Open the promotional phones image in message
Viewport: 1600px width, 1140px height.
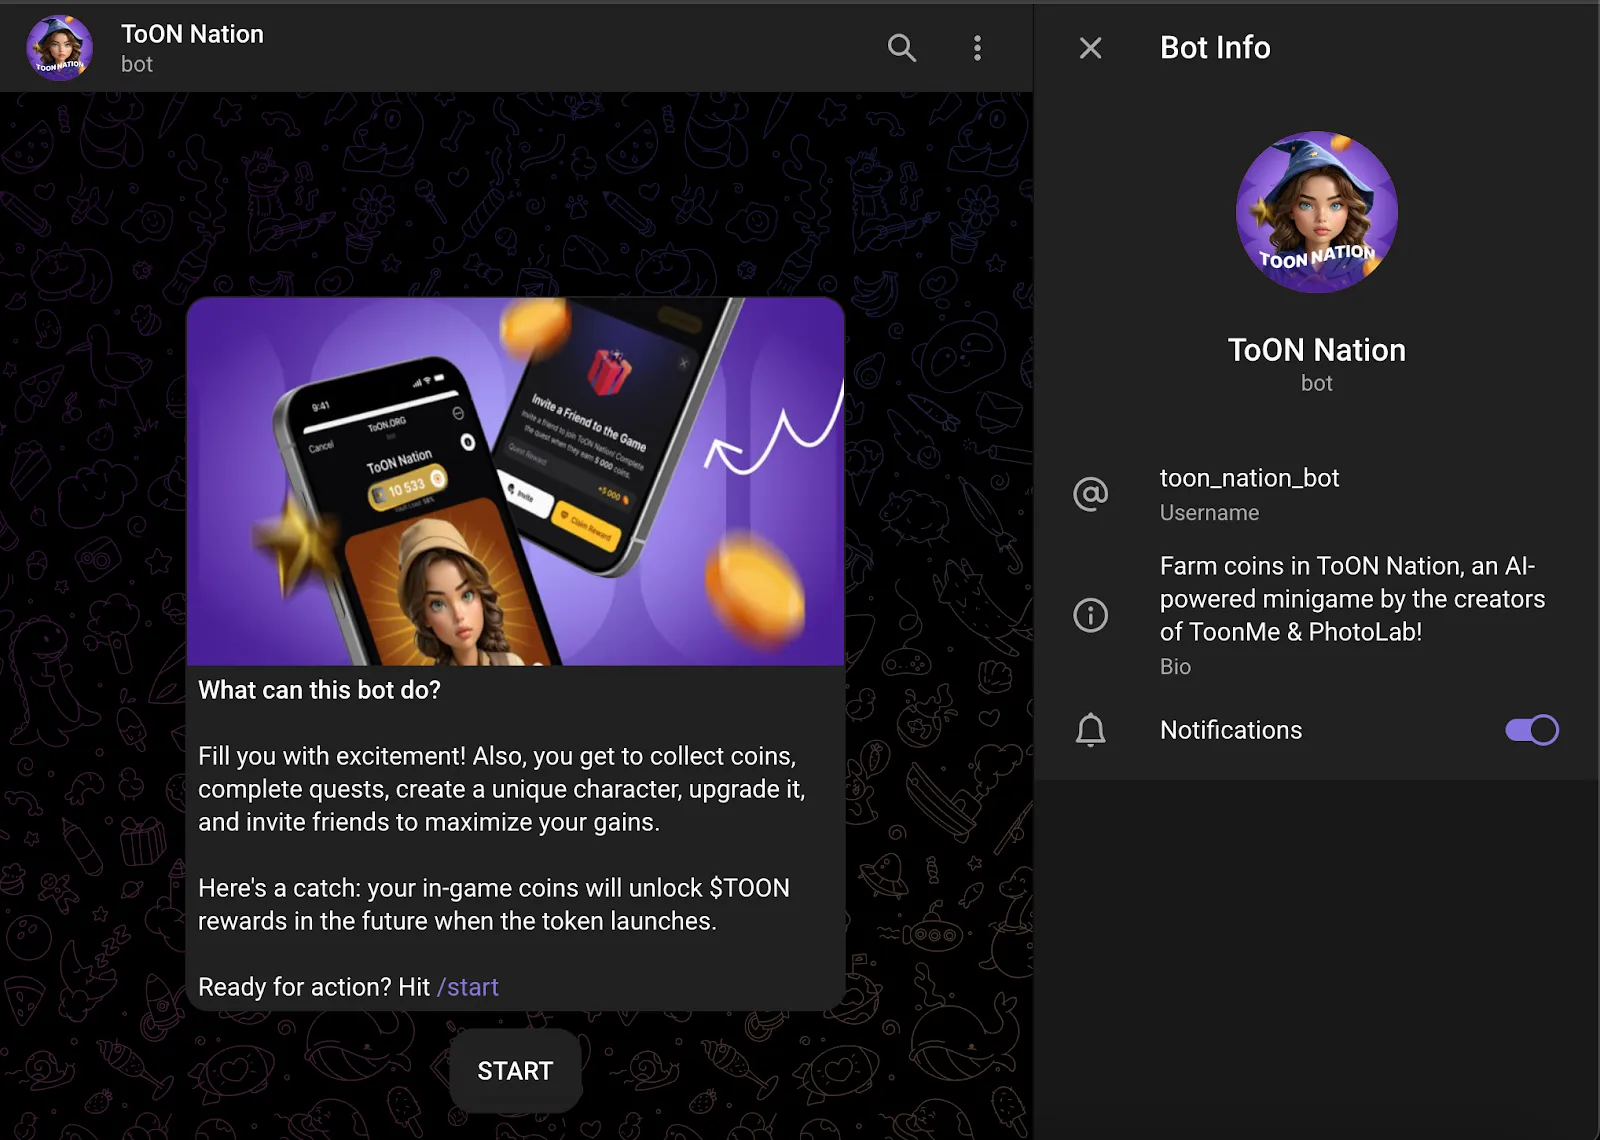[515, 481]
